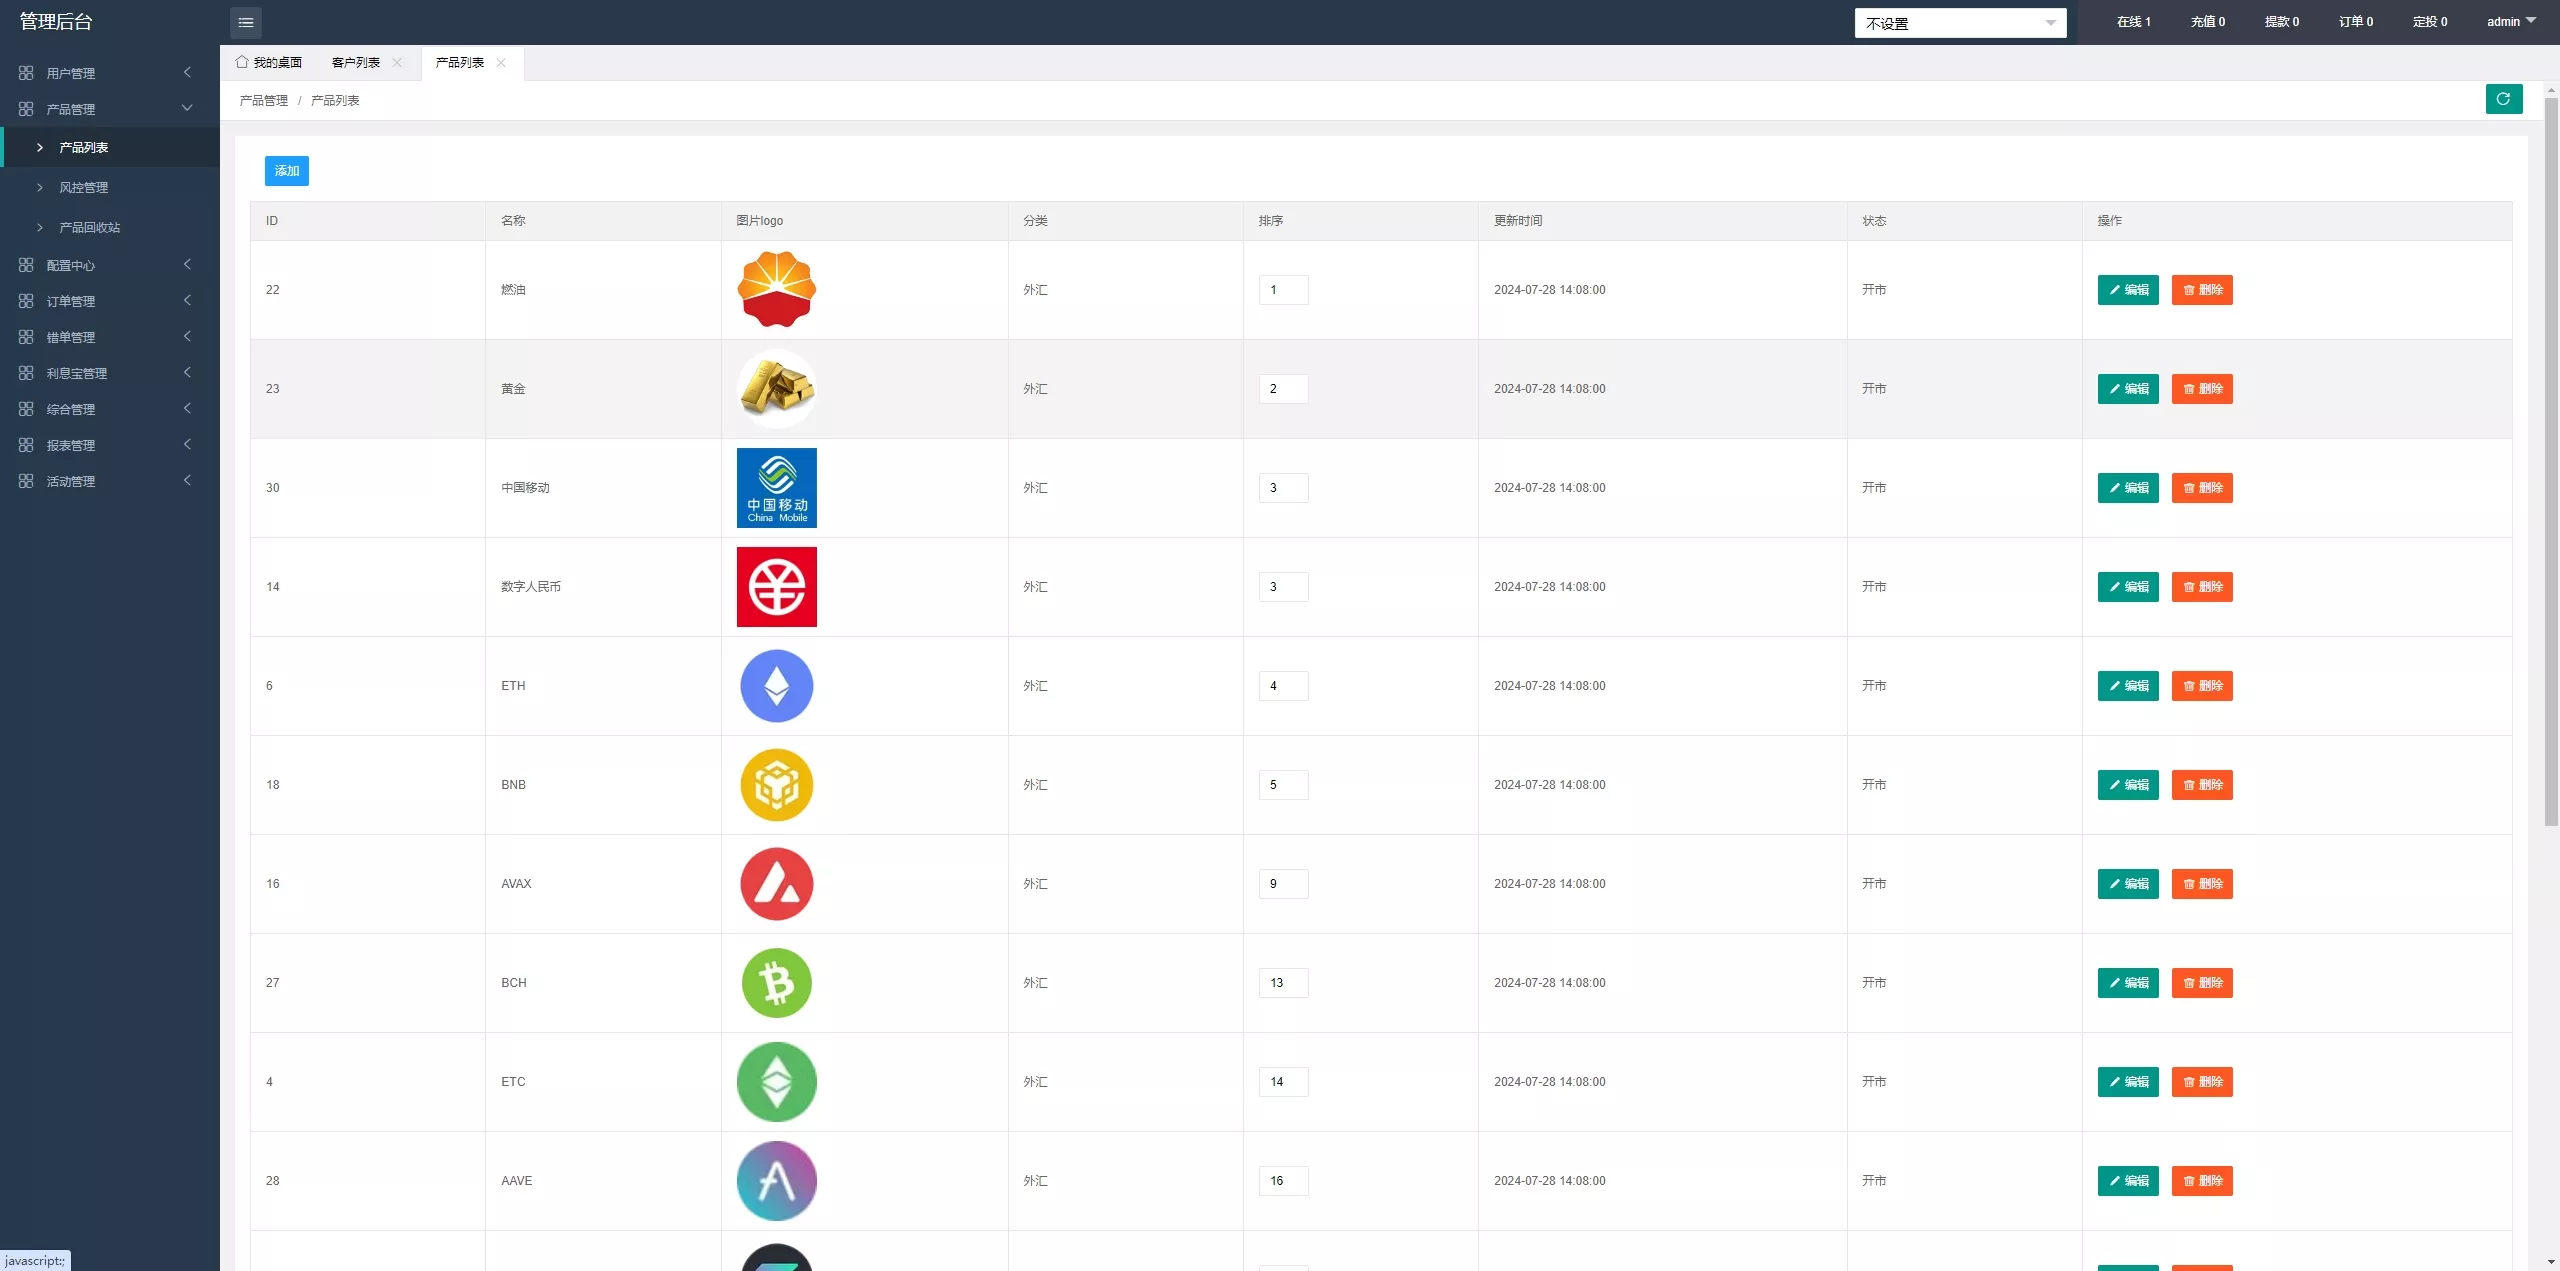The width and height of the screenshot is (2560, 1271).
Task: Delete the 黄金 product row
Action: coord(2201,389)
